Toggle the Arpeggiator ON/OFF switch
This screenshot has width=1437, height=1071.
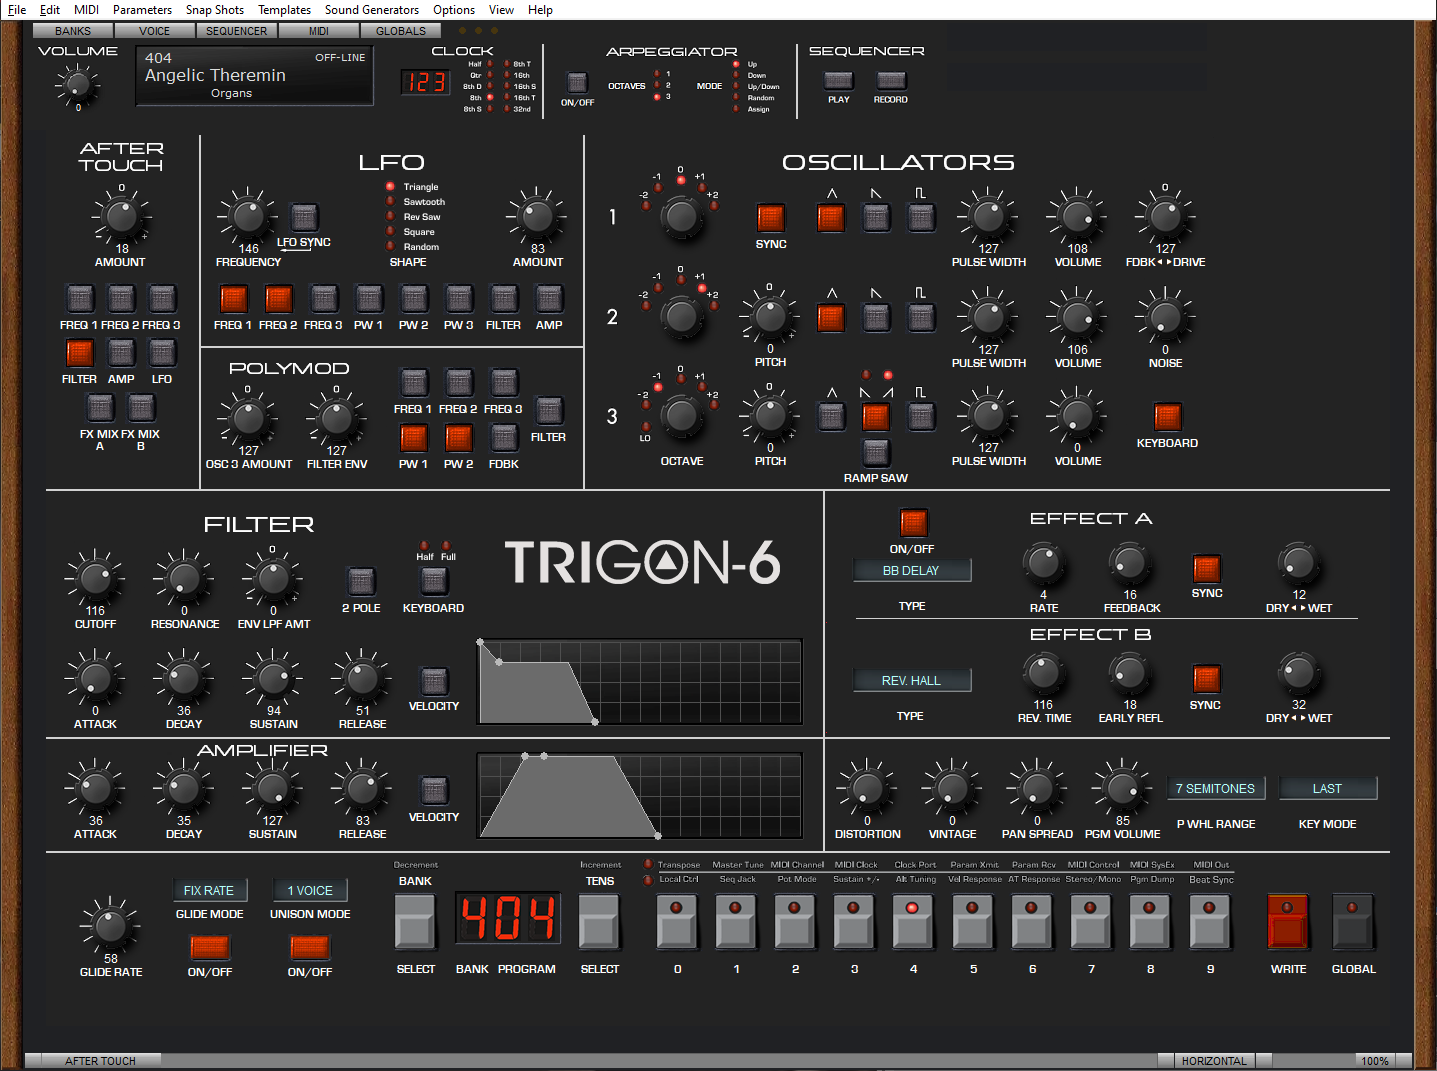coord(577,83)
